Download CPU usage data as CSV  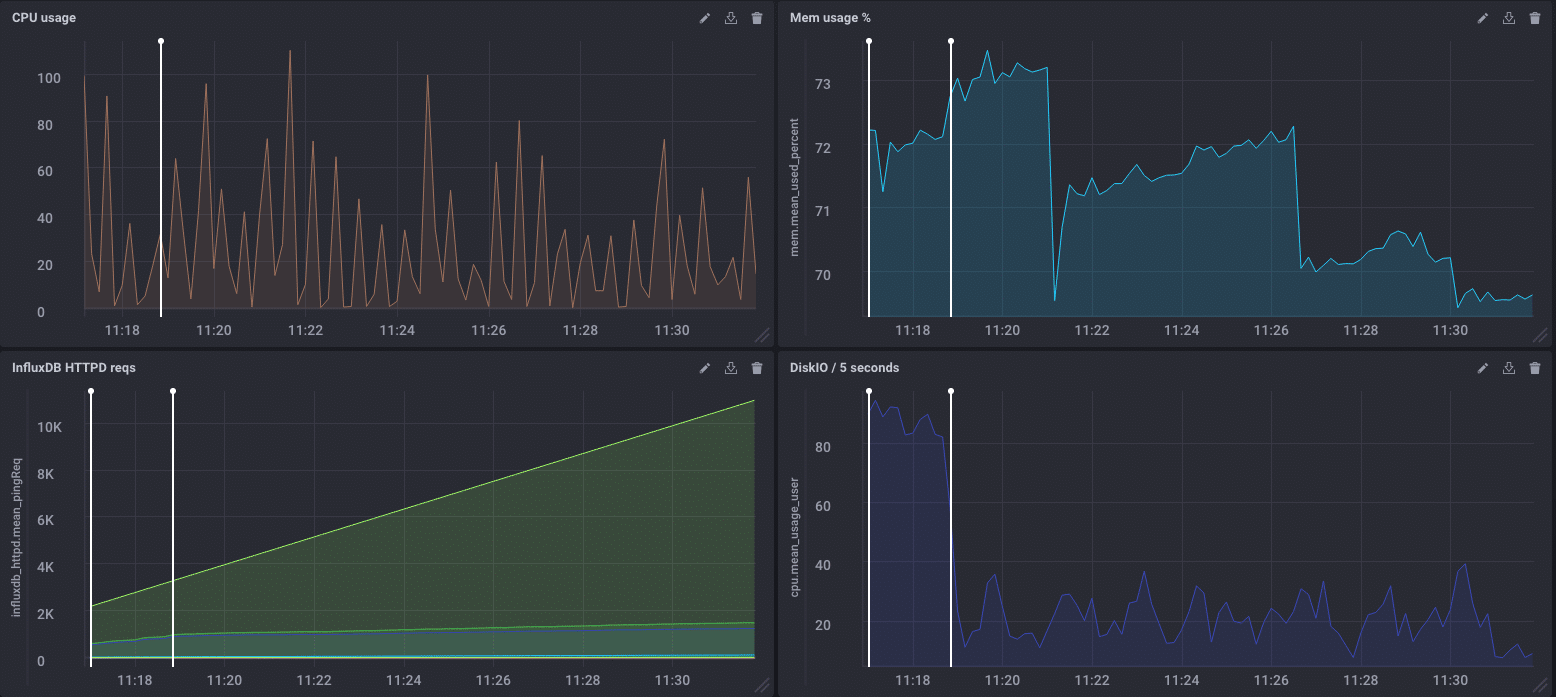pos(731,18)
